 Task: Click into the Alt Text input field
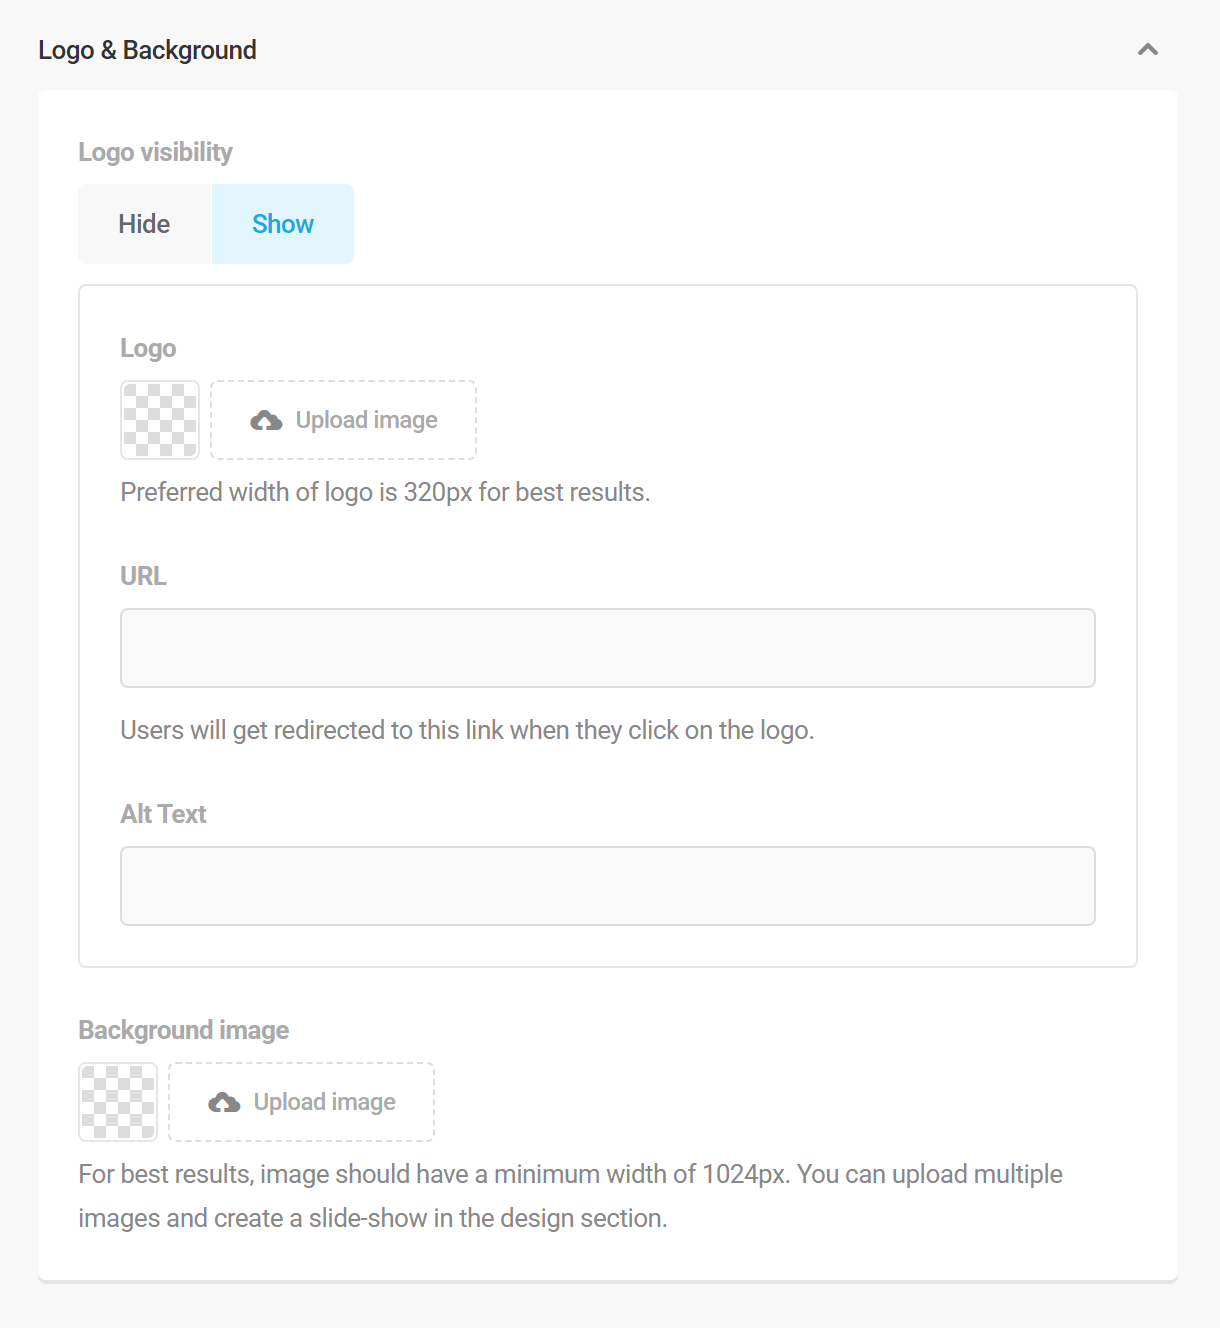tap(608, 886)
